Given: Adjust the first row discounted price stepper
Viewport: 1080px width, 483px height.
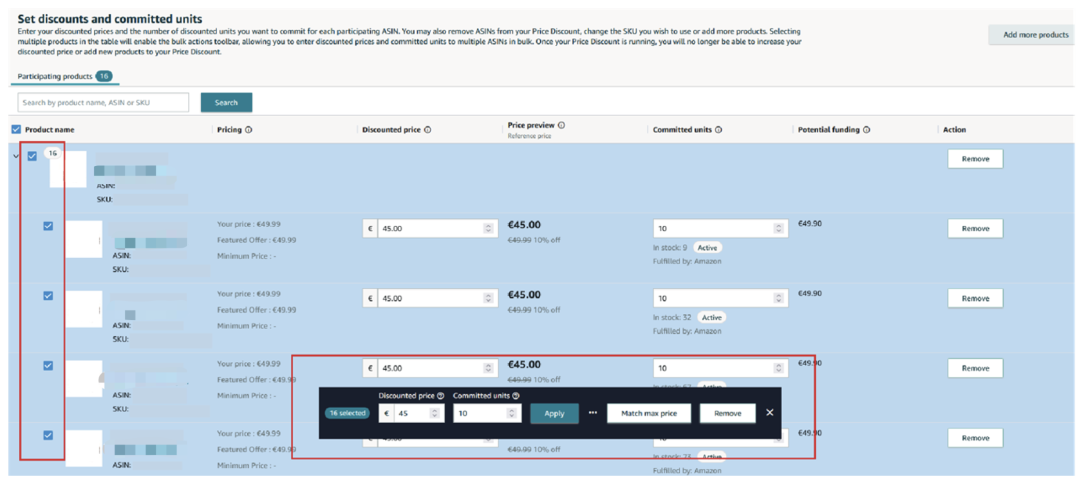Looking at the screenshot, I should click(488, 229).
